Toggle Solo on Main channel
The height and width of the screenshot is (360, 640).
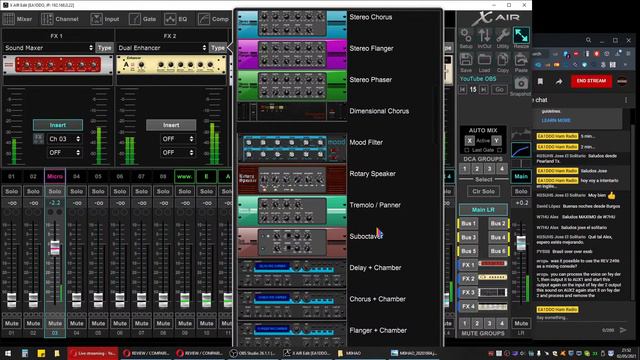tap(521, 191)
